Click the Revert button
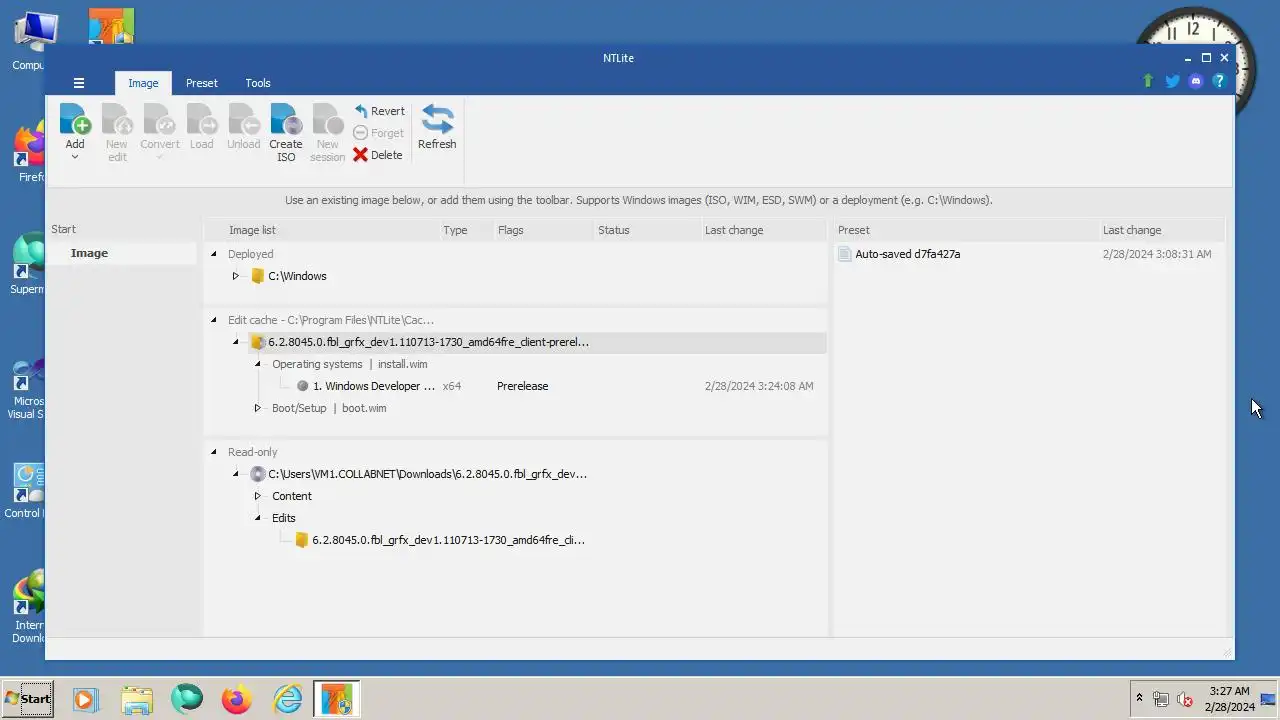The height and width of the screenshot is (720, 1280). point(380,111)
